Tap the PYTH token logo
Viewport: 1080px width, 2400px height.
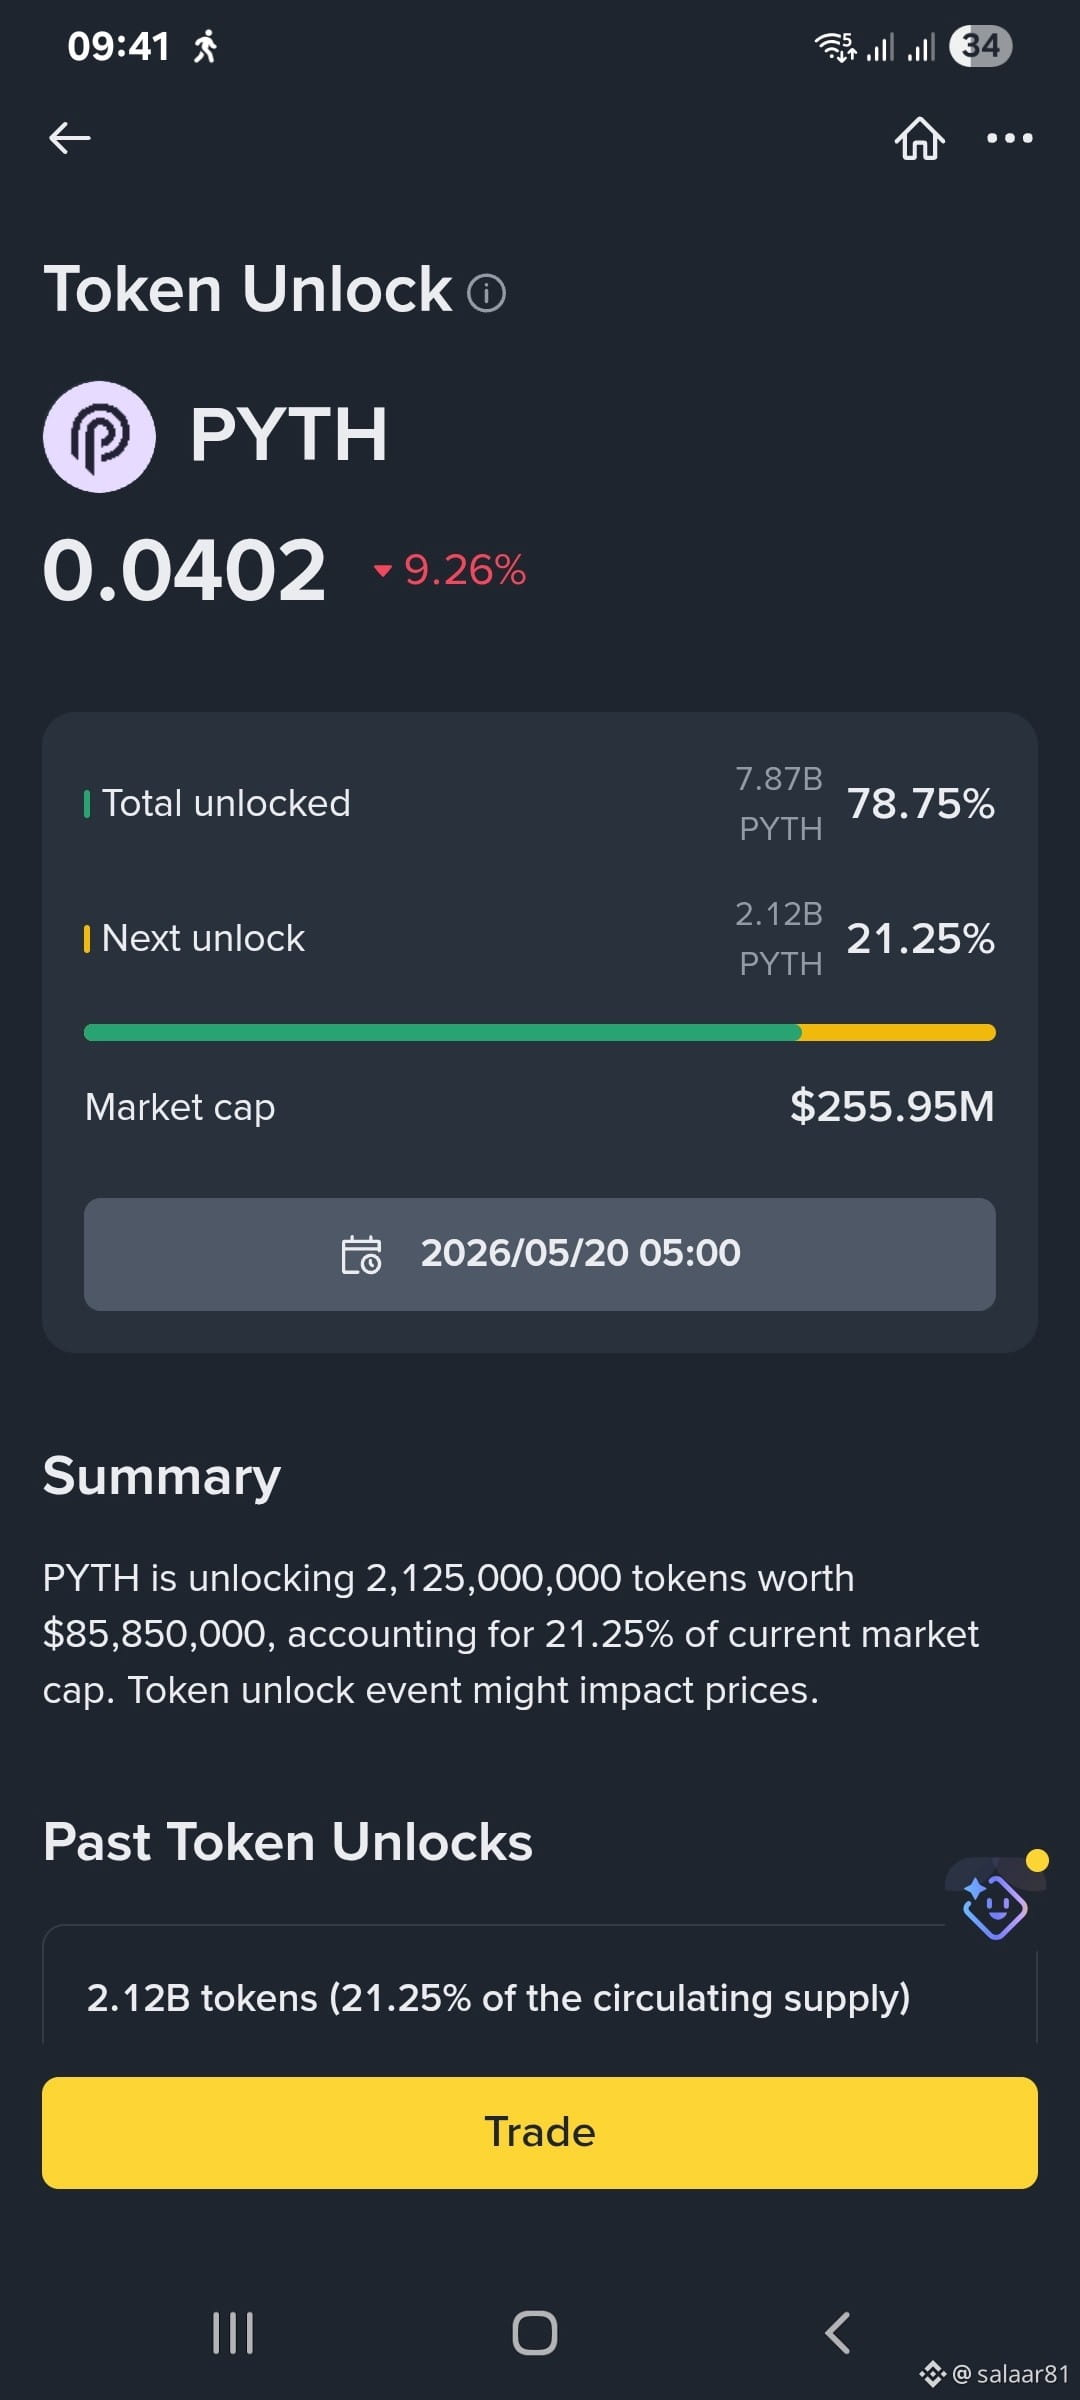pyautogui.click(x=99, y=436)
